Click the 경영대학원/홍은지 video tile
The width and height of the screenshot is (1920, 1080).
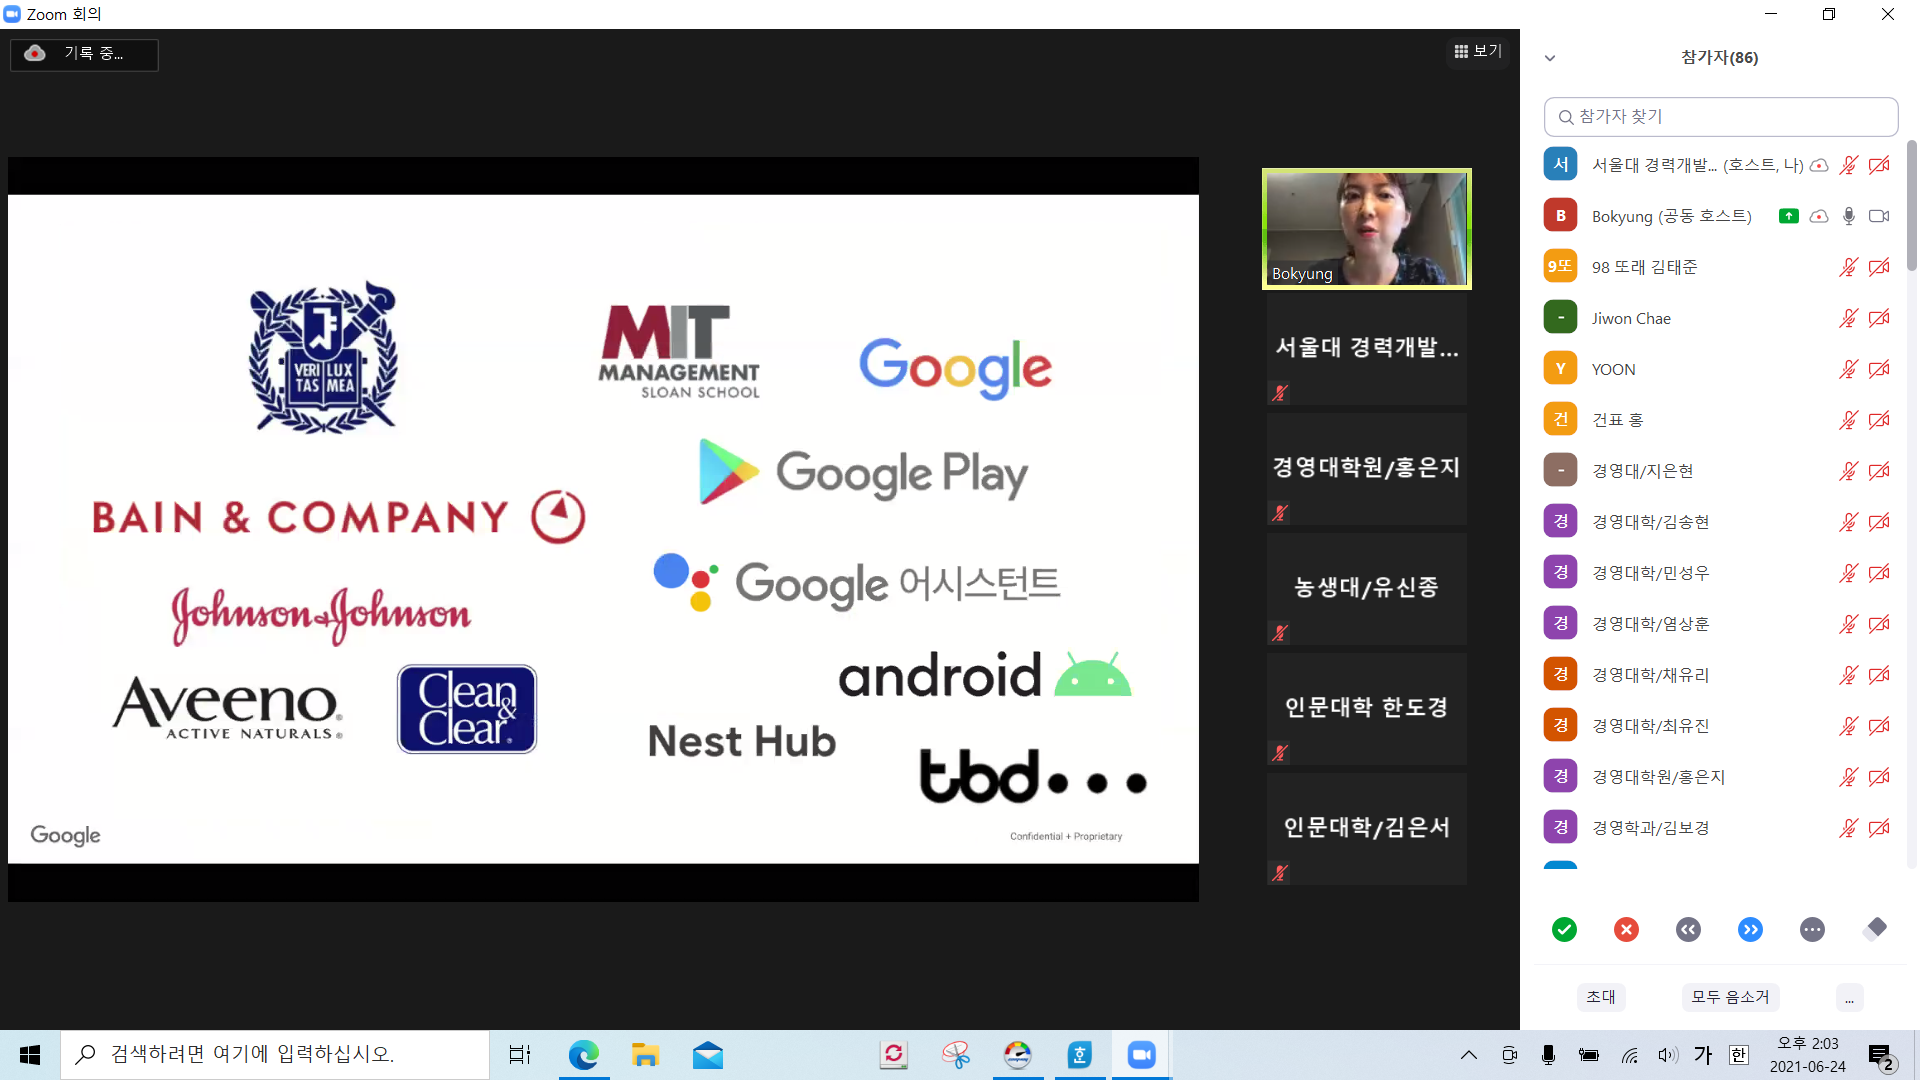(x=1366, y=468)
